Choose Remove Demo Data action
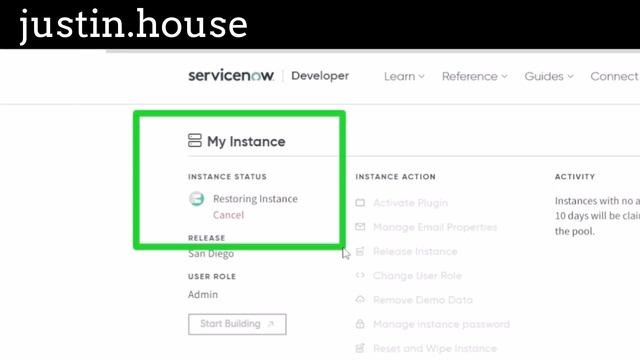Viewport: 640px width, 360px height. (x=423, y=300)
